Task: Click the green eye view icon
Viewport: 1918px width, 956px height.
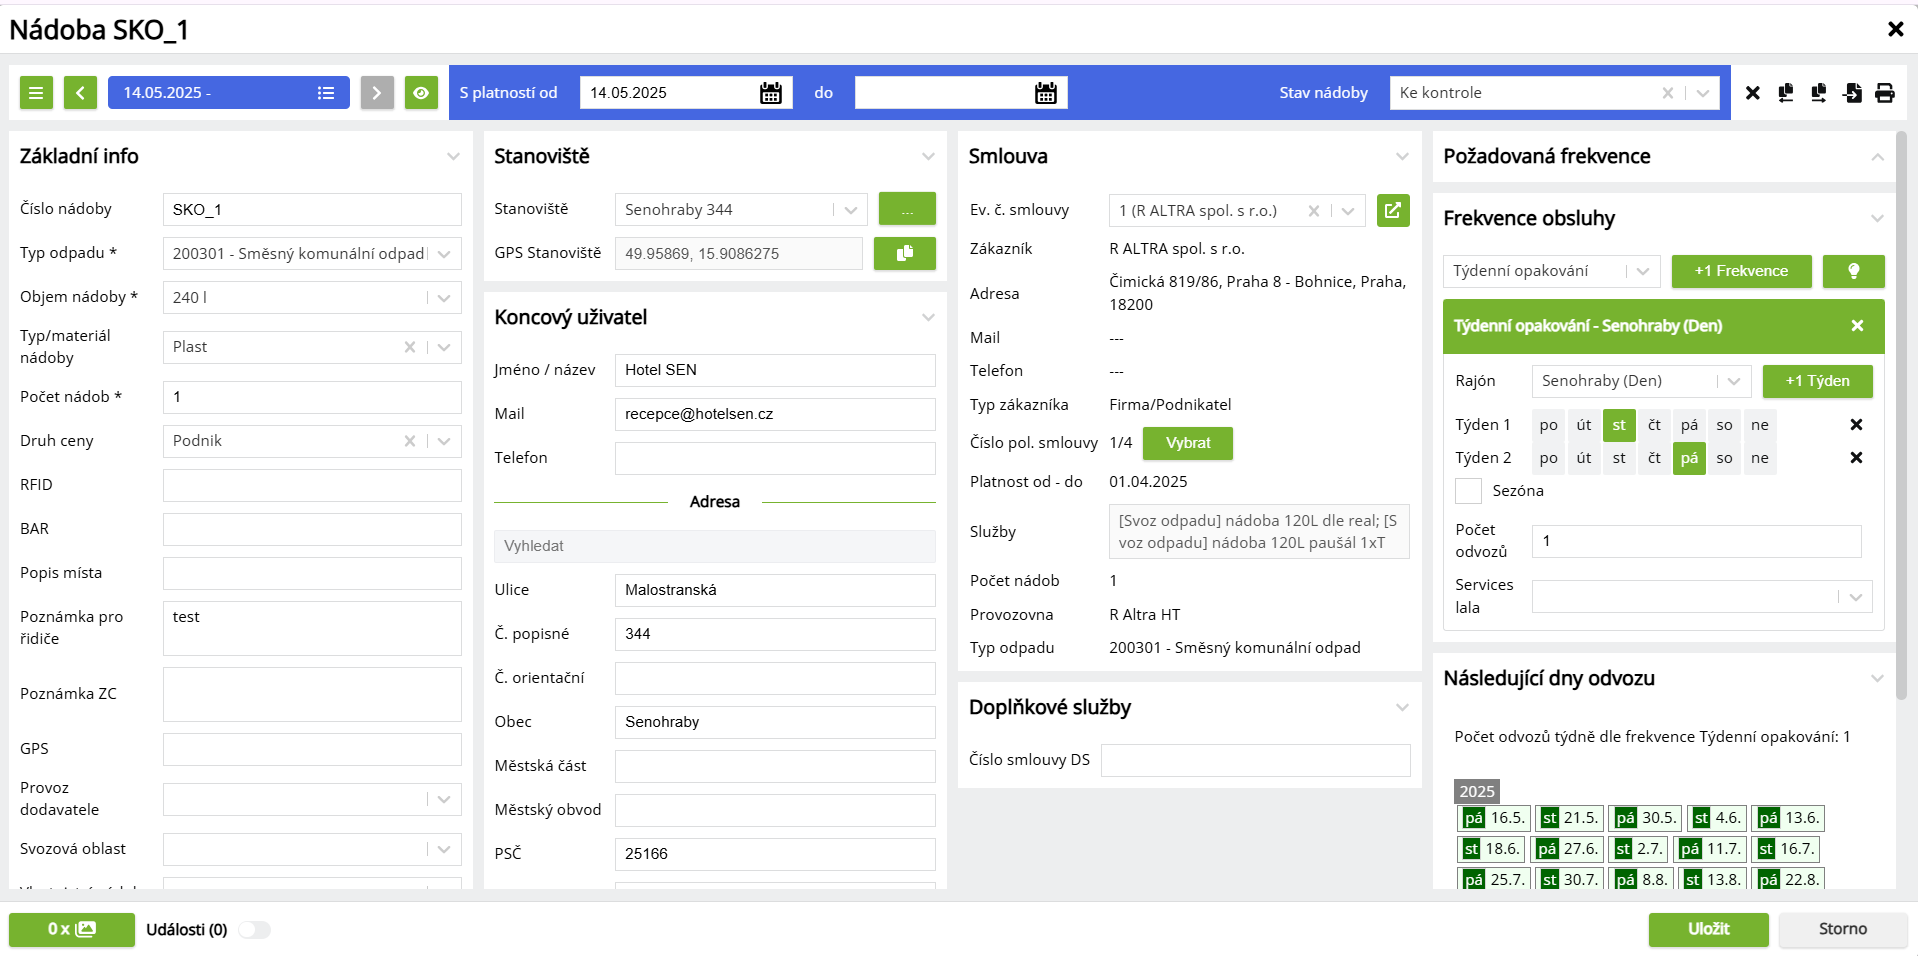Action: (x=421, y=93)
